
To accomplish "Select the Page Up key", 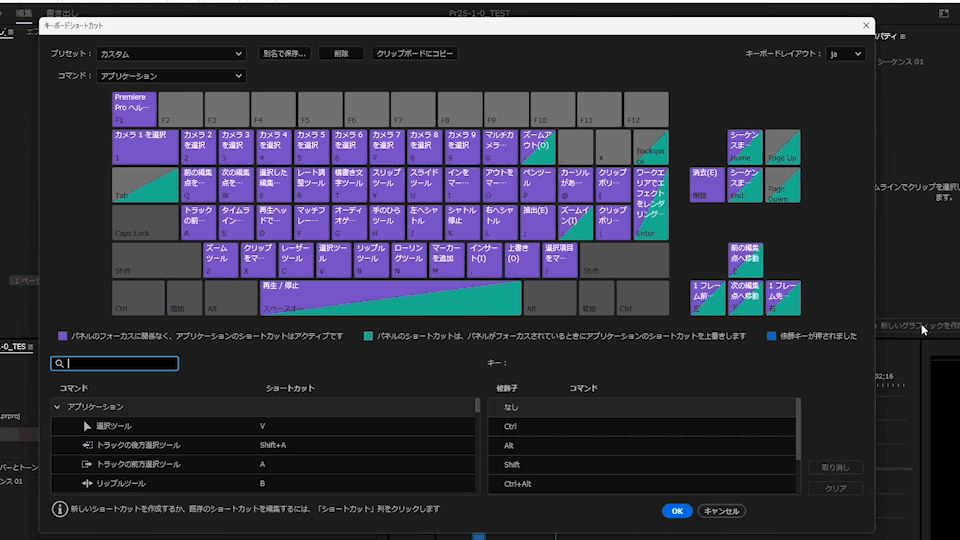I will [782, 147].
